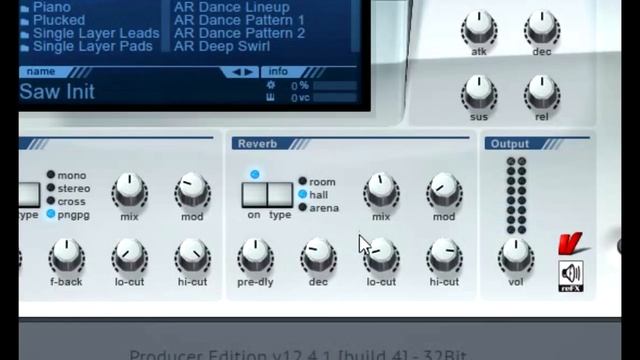Select room reverb type
Screen dimensions: 640x360
[x=317, y=182]
